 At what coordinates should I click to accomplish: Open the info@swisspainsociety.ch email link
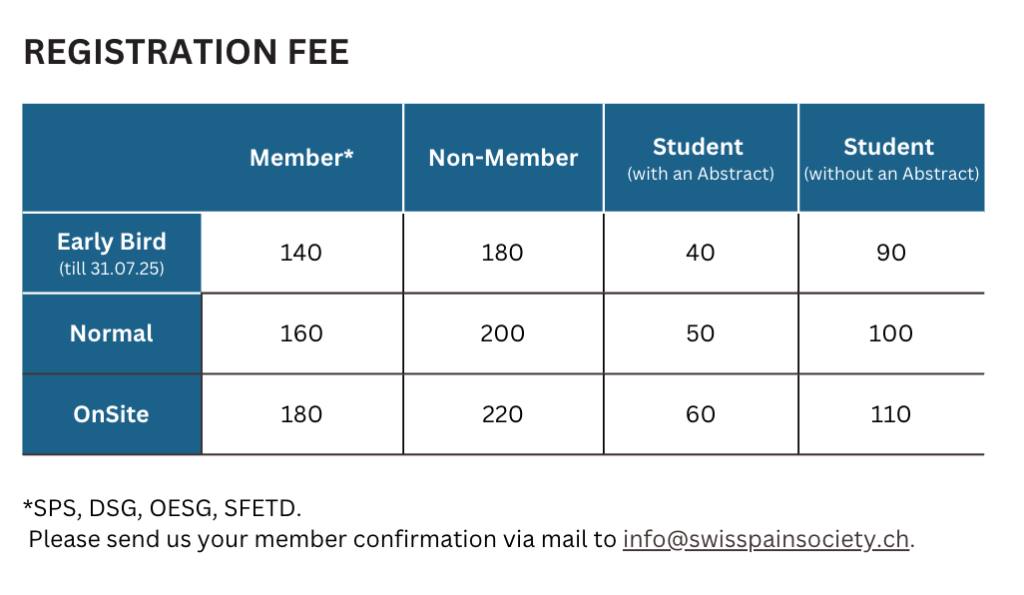pos(765,540)
